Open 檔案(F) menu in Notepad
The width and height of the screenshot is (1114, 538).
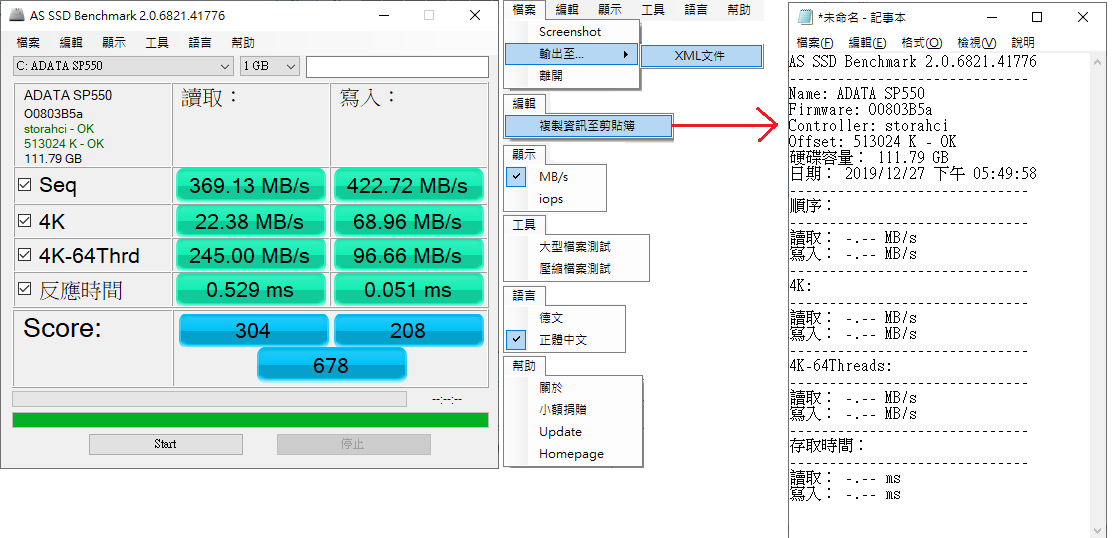815,43
